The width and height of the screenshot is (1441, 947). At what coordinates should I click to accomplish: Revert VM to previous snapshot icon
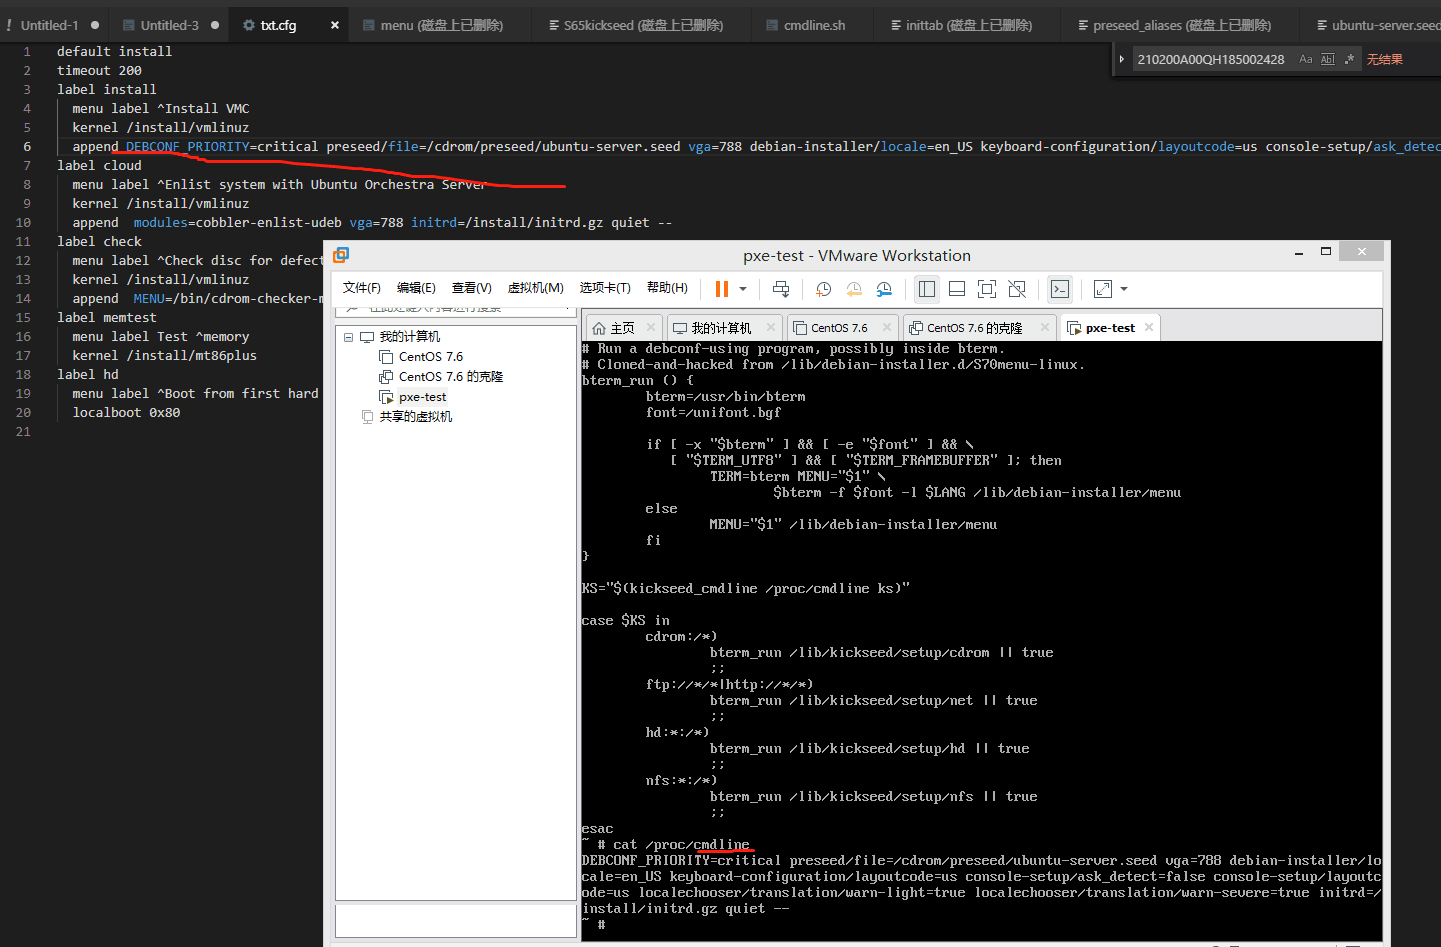854,289
